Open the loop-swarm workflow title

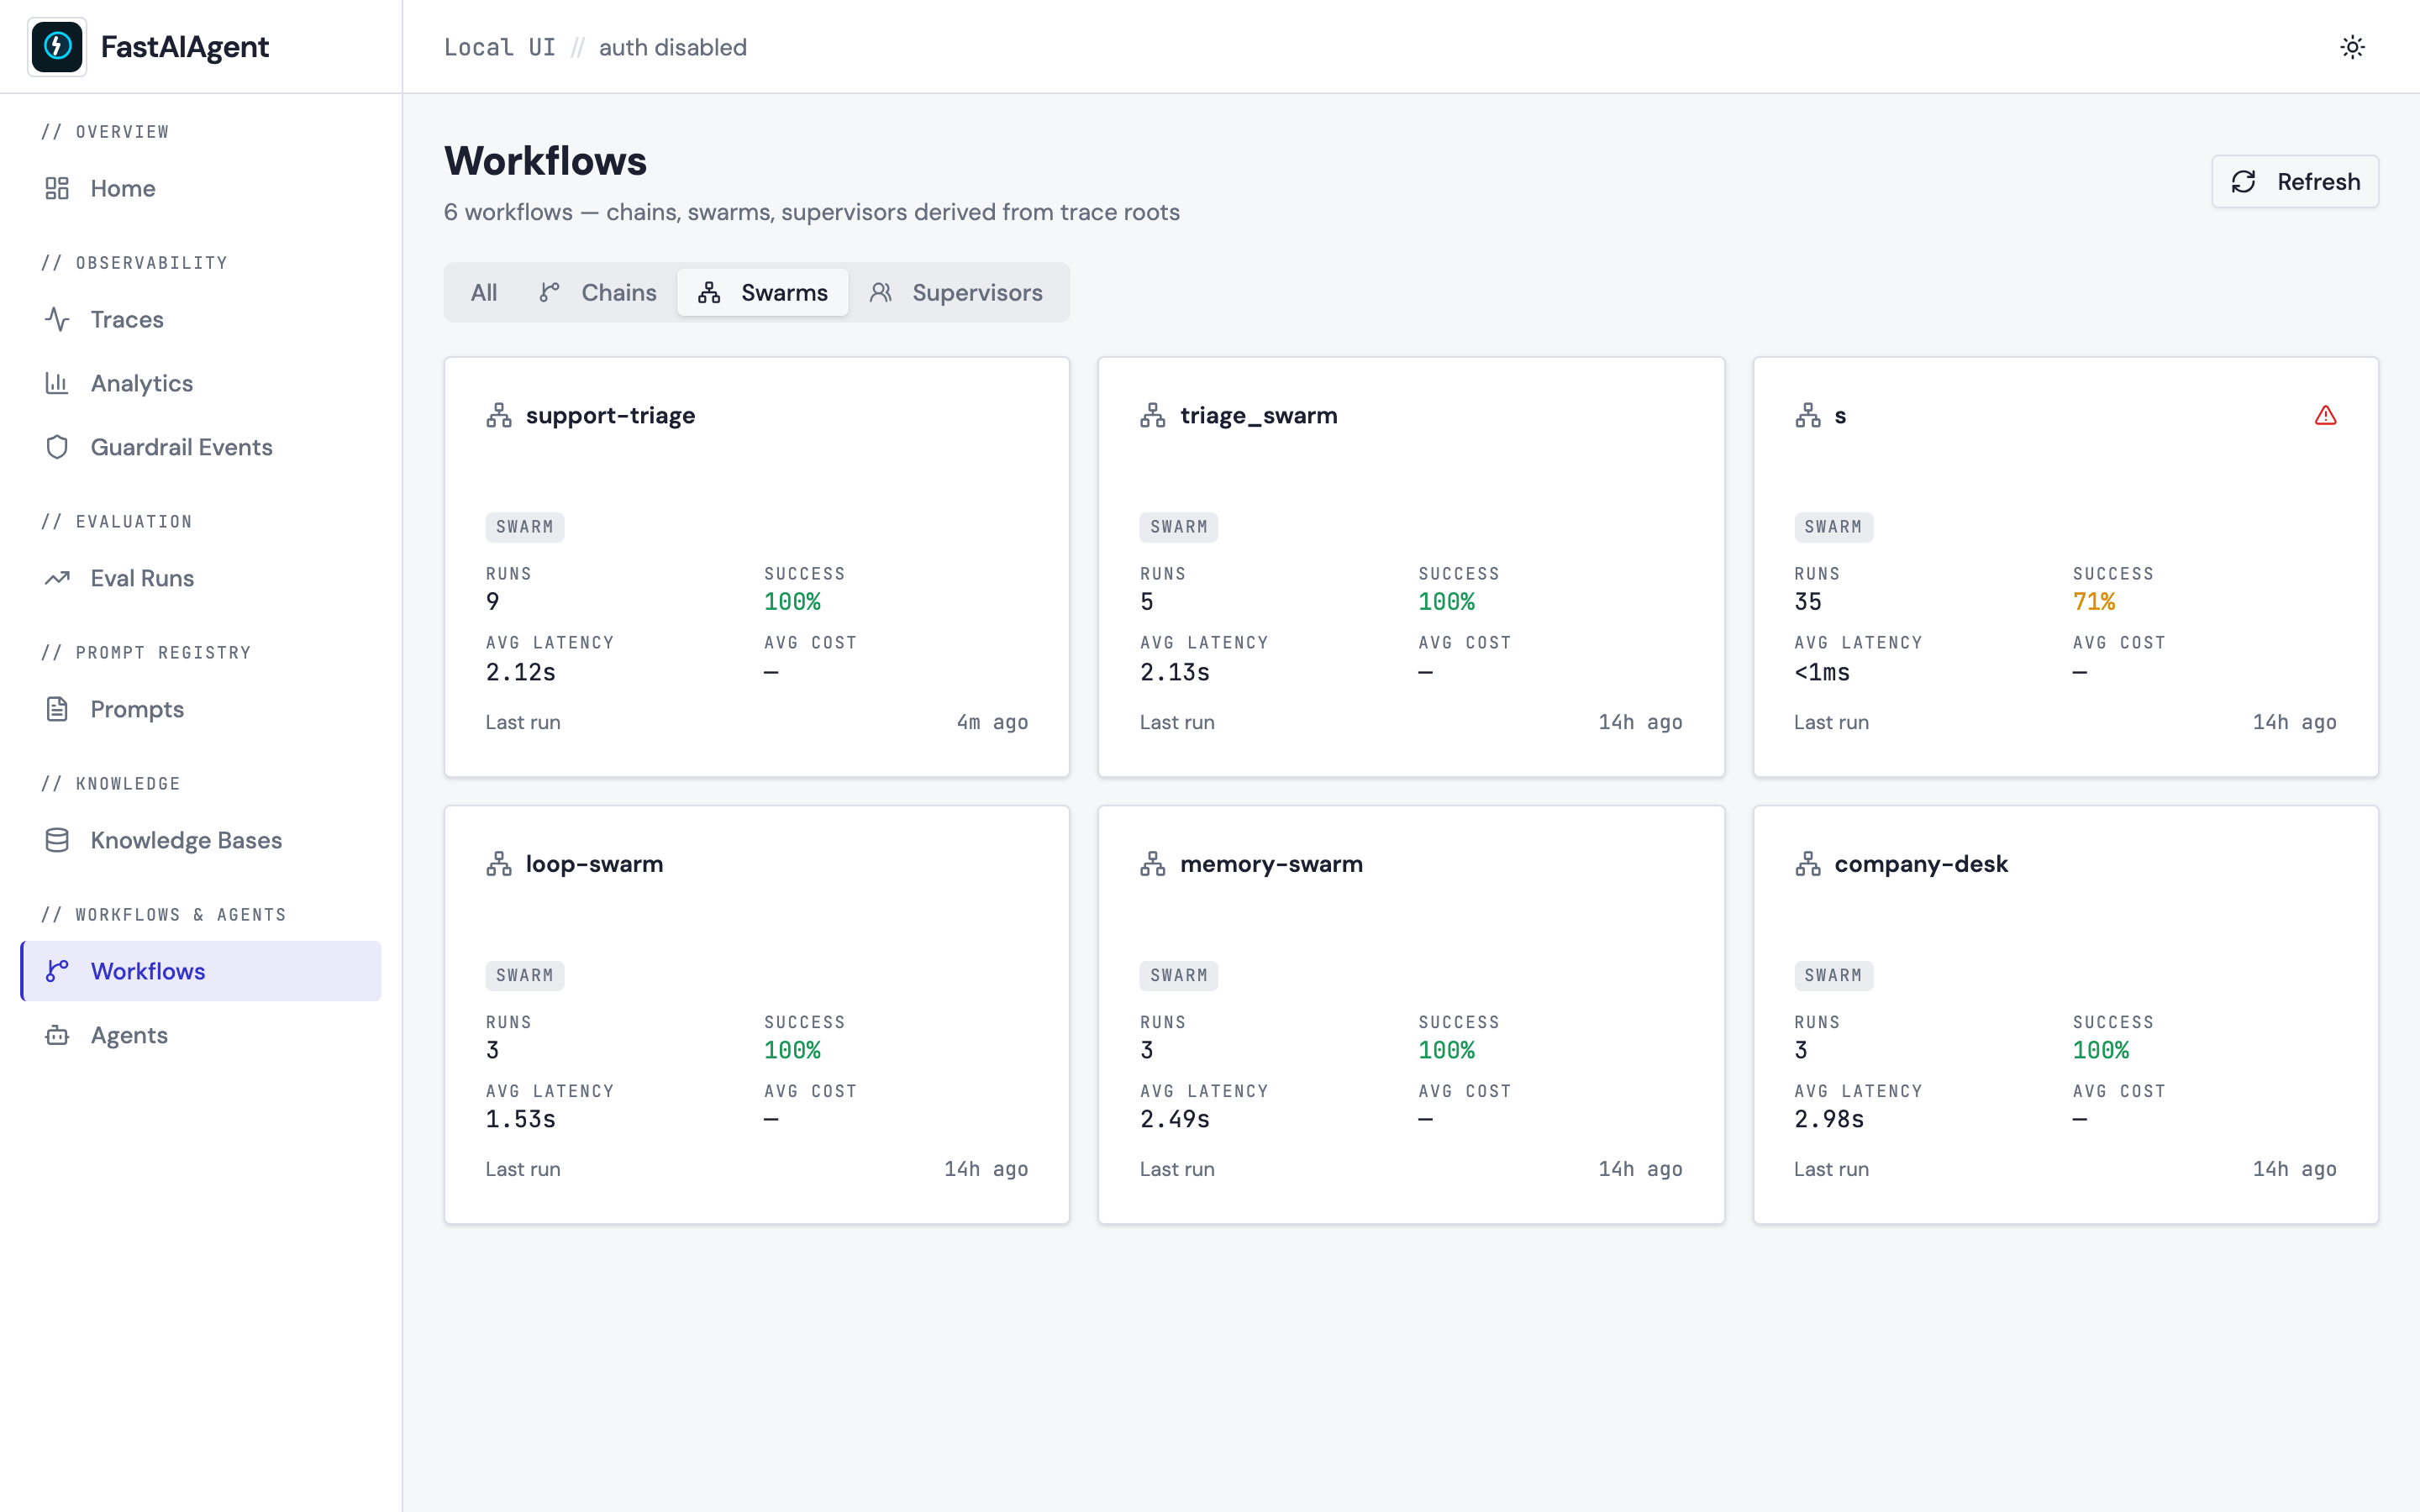[594, 864]
